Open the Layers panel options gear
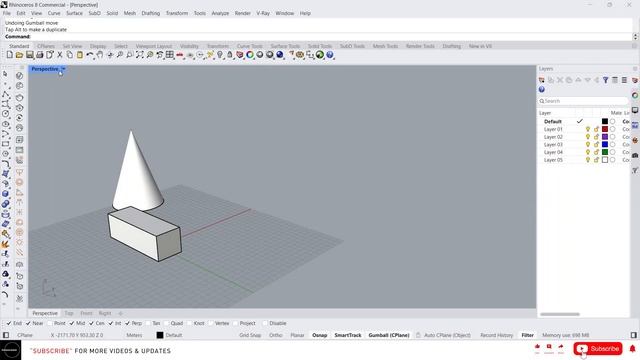Image resolution: width=640 pixels, height=360 pixels. (635, 69)
